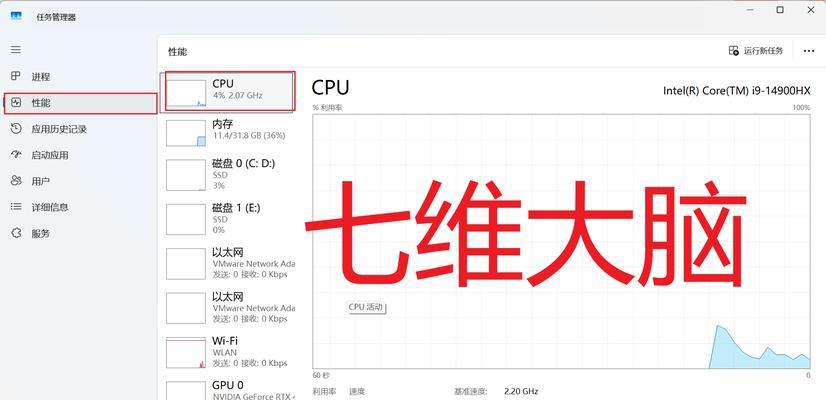Screen dimensions: 826x400
Task: Click the '% 利用率' graph label
Action: [327, 108]
